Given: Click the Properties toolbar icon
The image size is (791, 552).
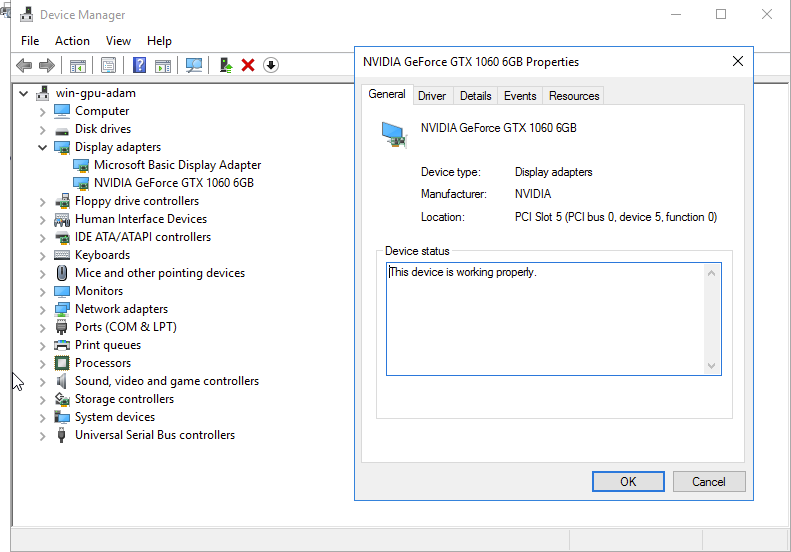Looking at the screenshot, I should point(108,65).
